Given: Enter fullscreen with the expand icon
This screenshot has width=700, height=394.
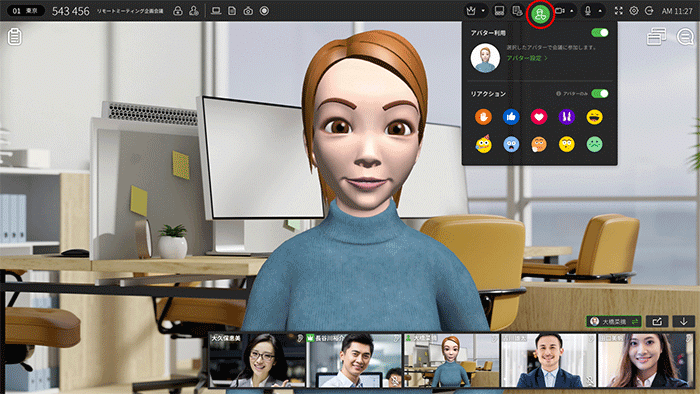Looking at the screenshot, I should click(x=618, y=11).
